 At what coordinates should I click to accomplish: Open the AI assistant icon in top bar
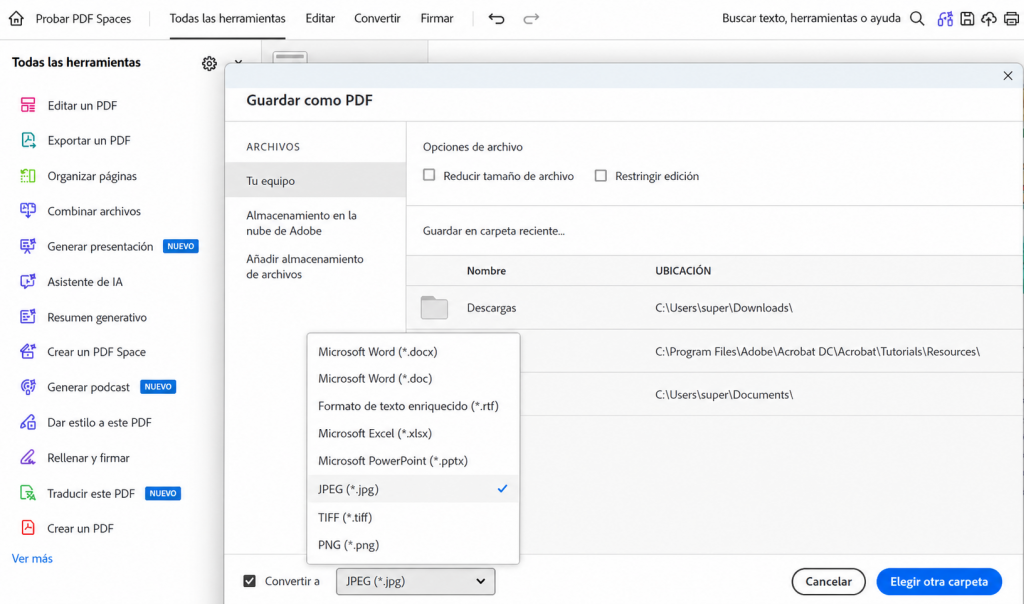[945, 18]
